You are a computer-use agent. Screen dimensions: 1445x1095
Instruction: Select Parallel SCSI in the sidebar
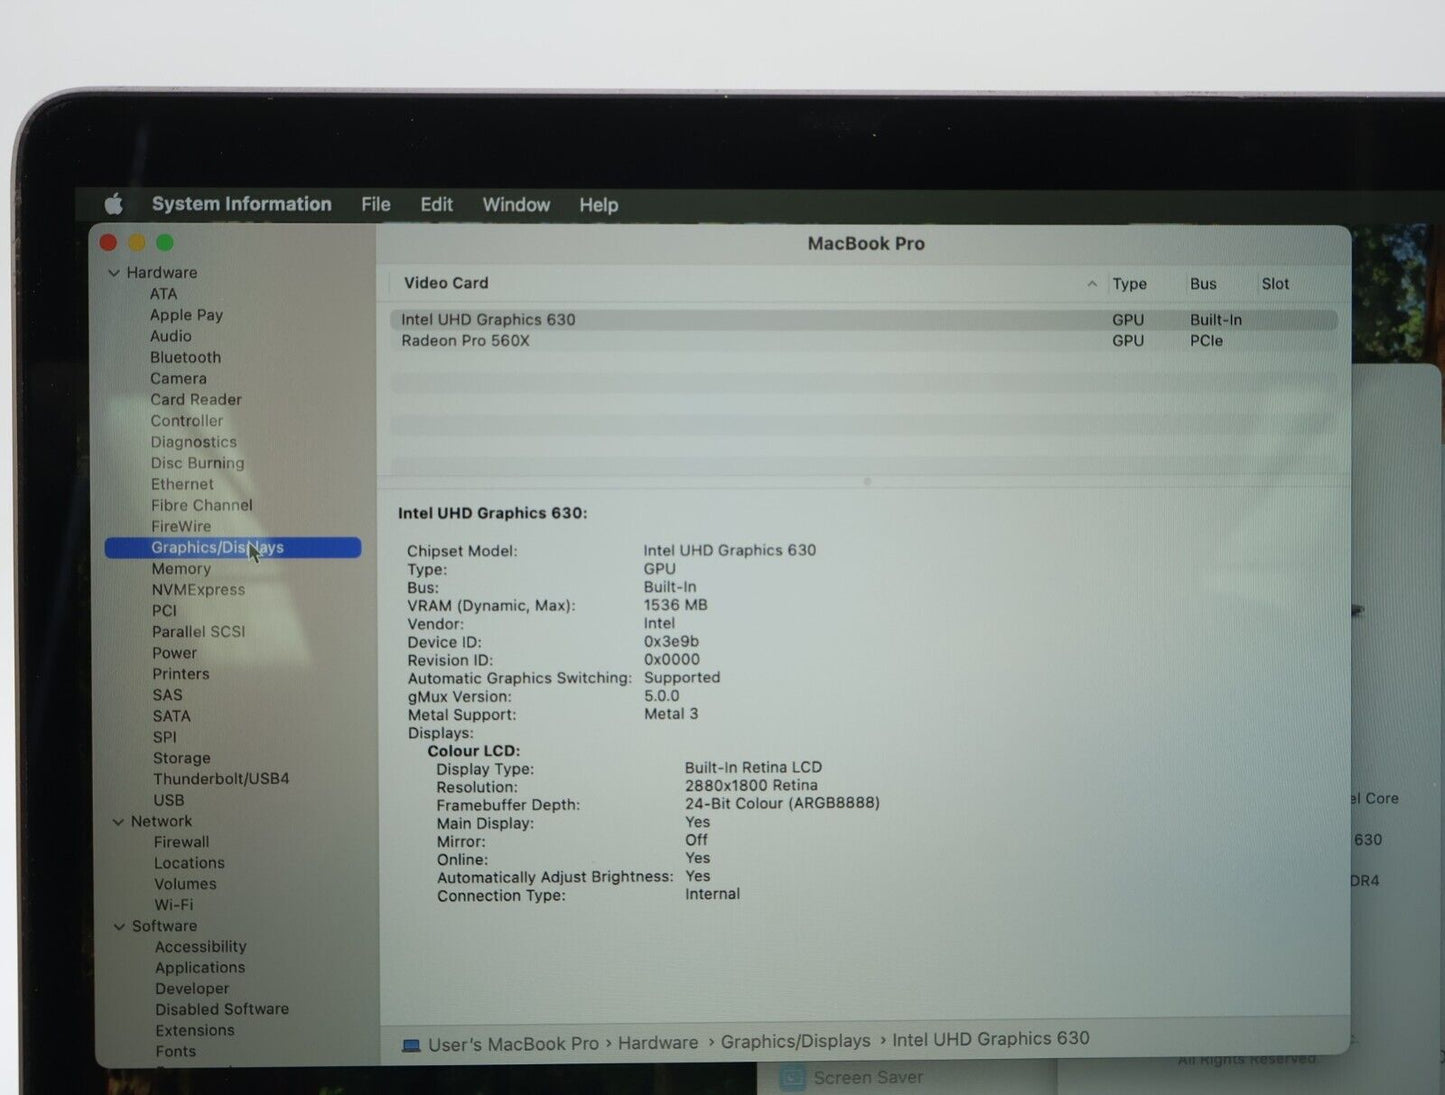coord(198,632)
